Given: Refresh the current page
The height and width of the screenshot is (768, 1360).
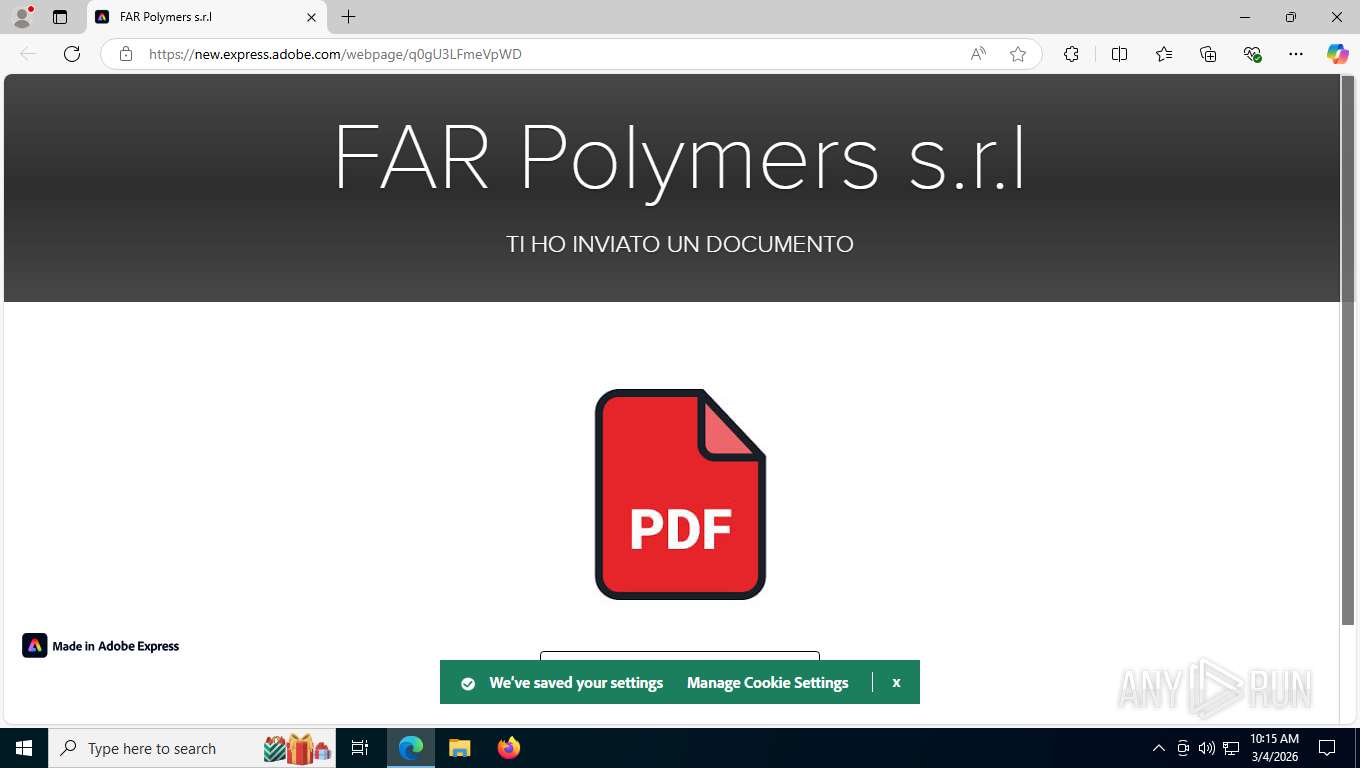Looking at the screenshot, I should [72, 54].
